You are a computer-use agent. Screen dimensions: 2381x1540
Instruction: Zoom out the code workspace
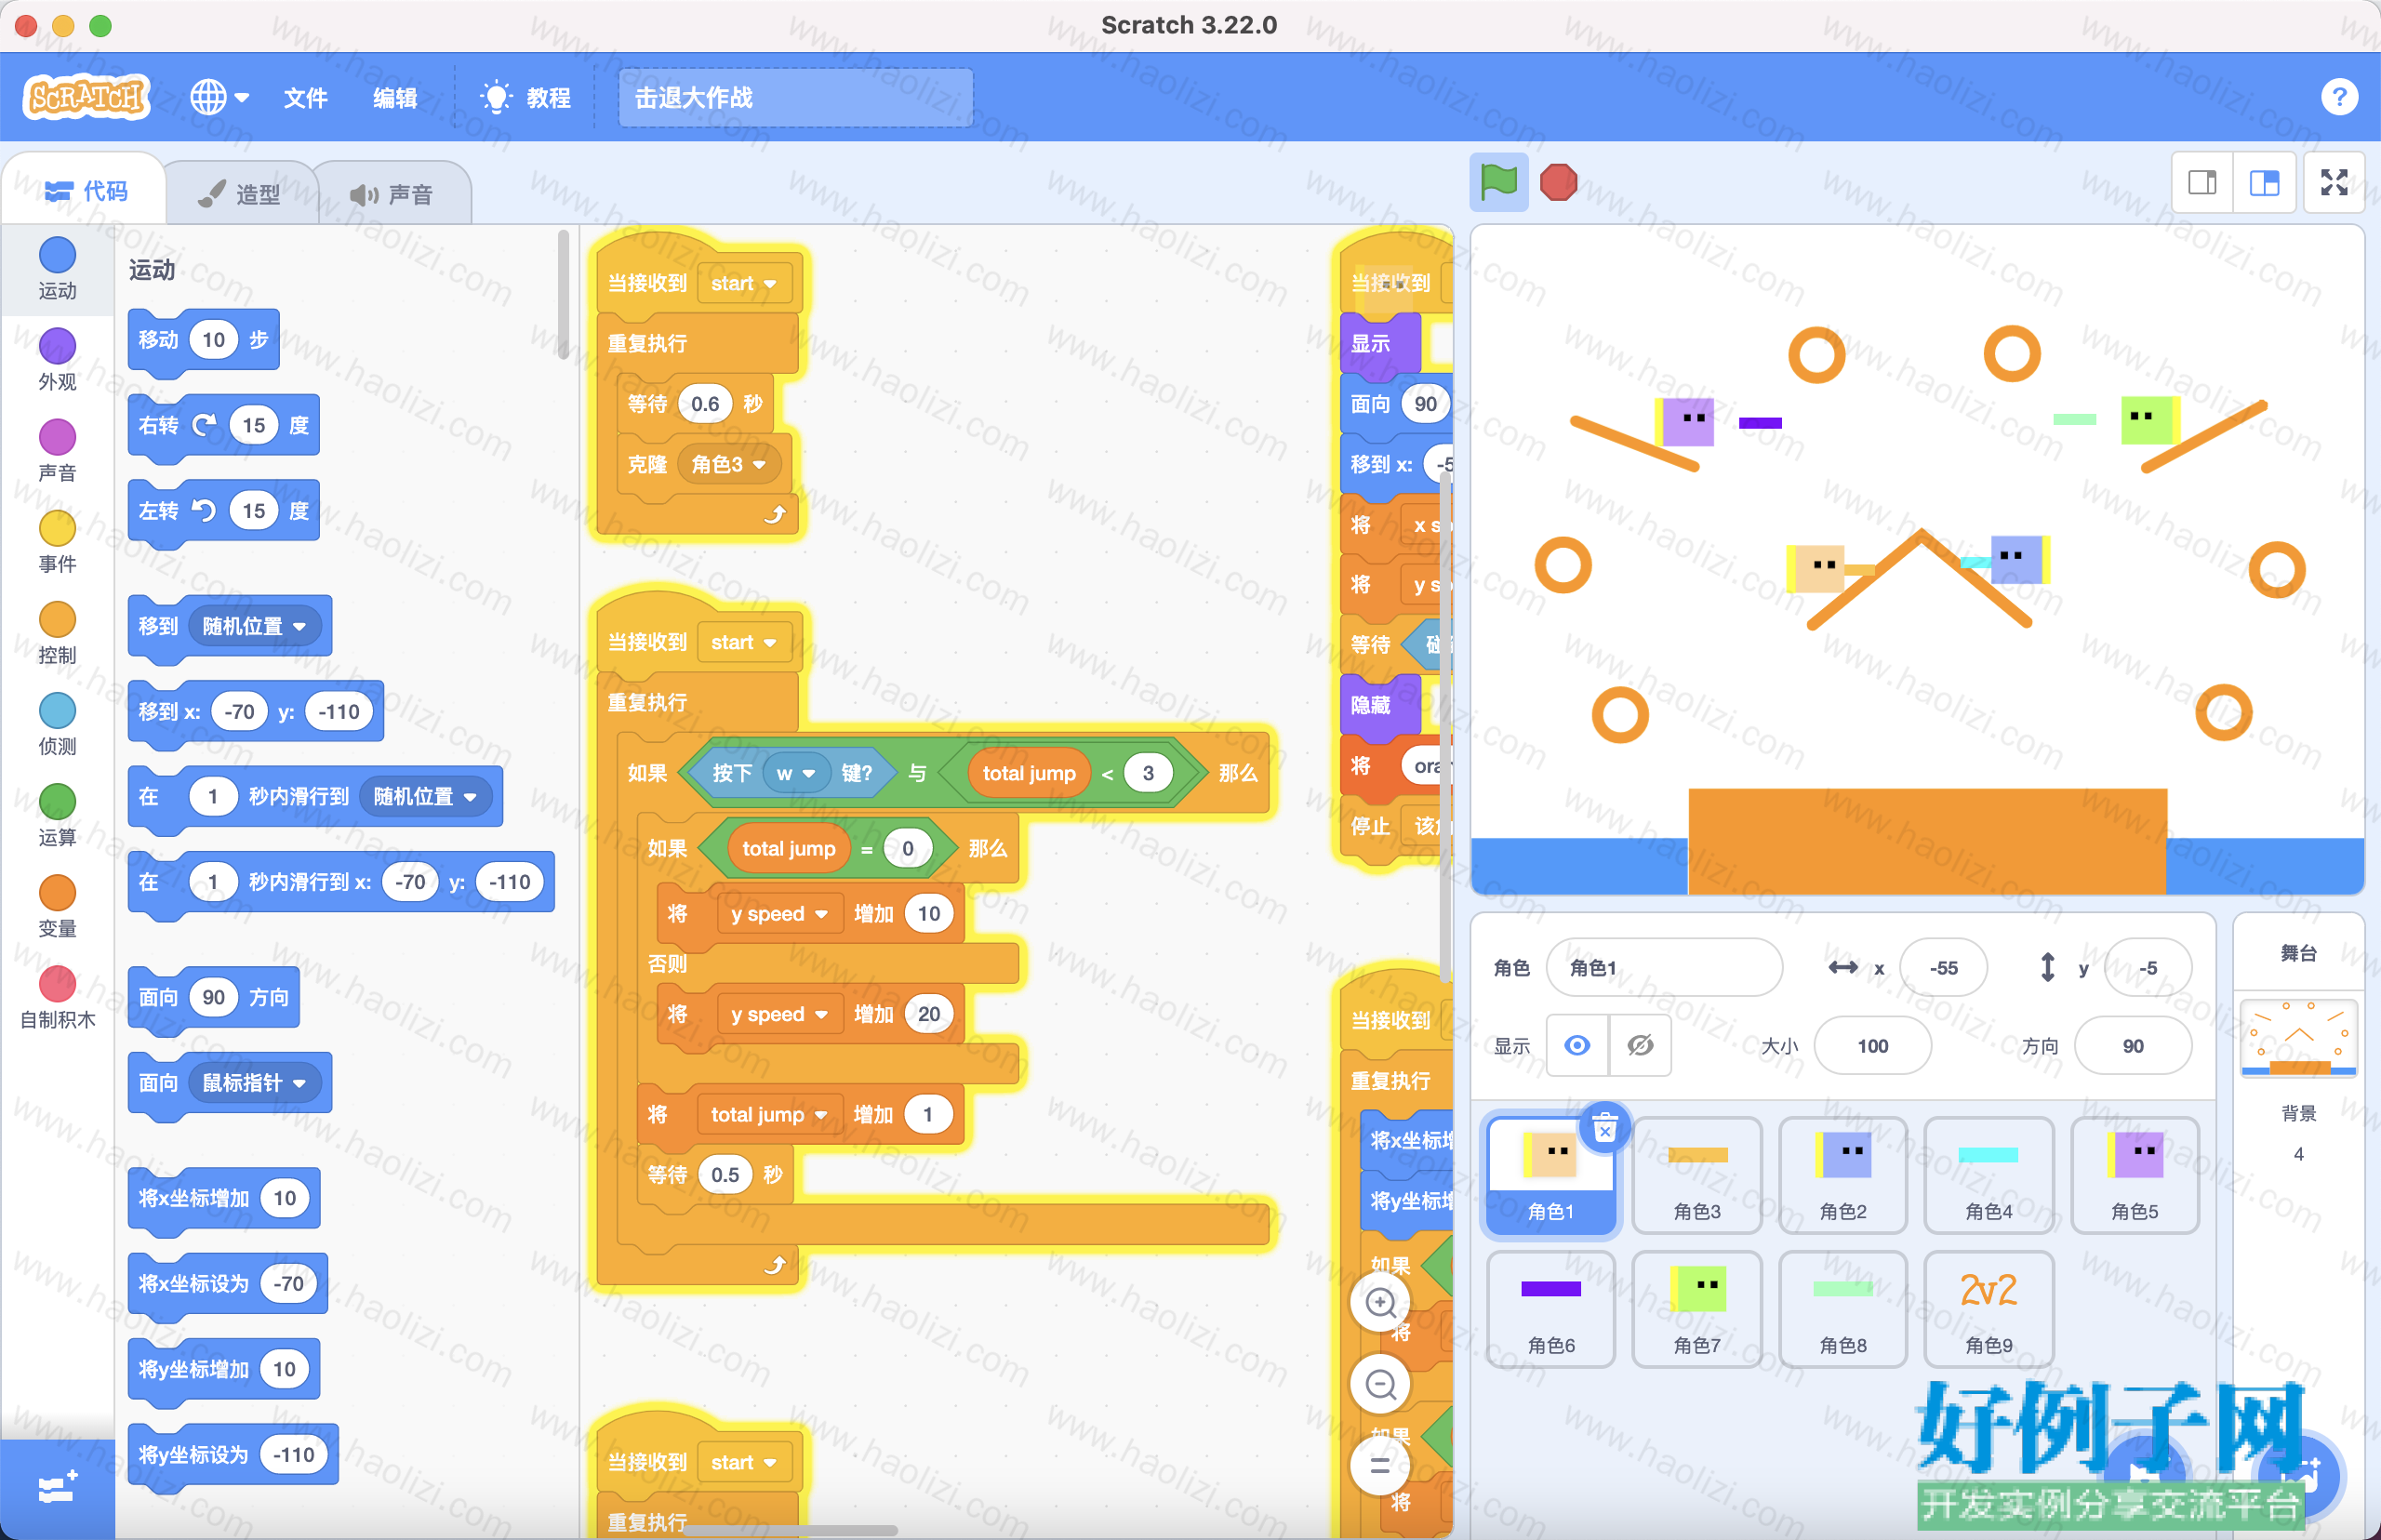tap(1380, 1384)
